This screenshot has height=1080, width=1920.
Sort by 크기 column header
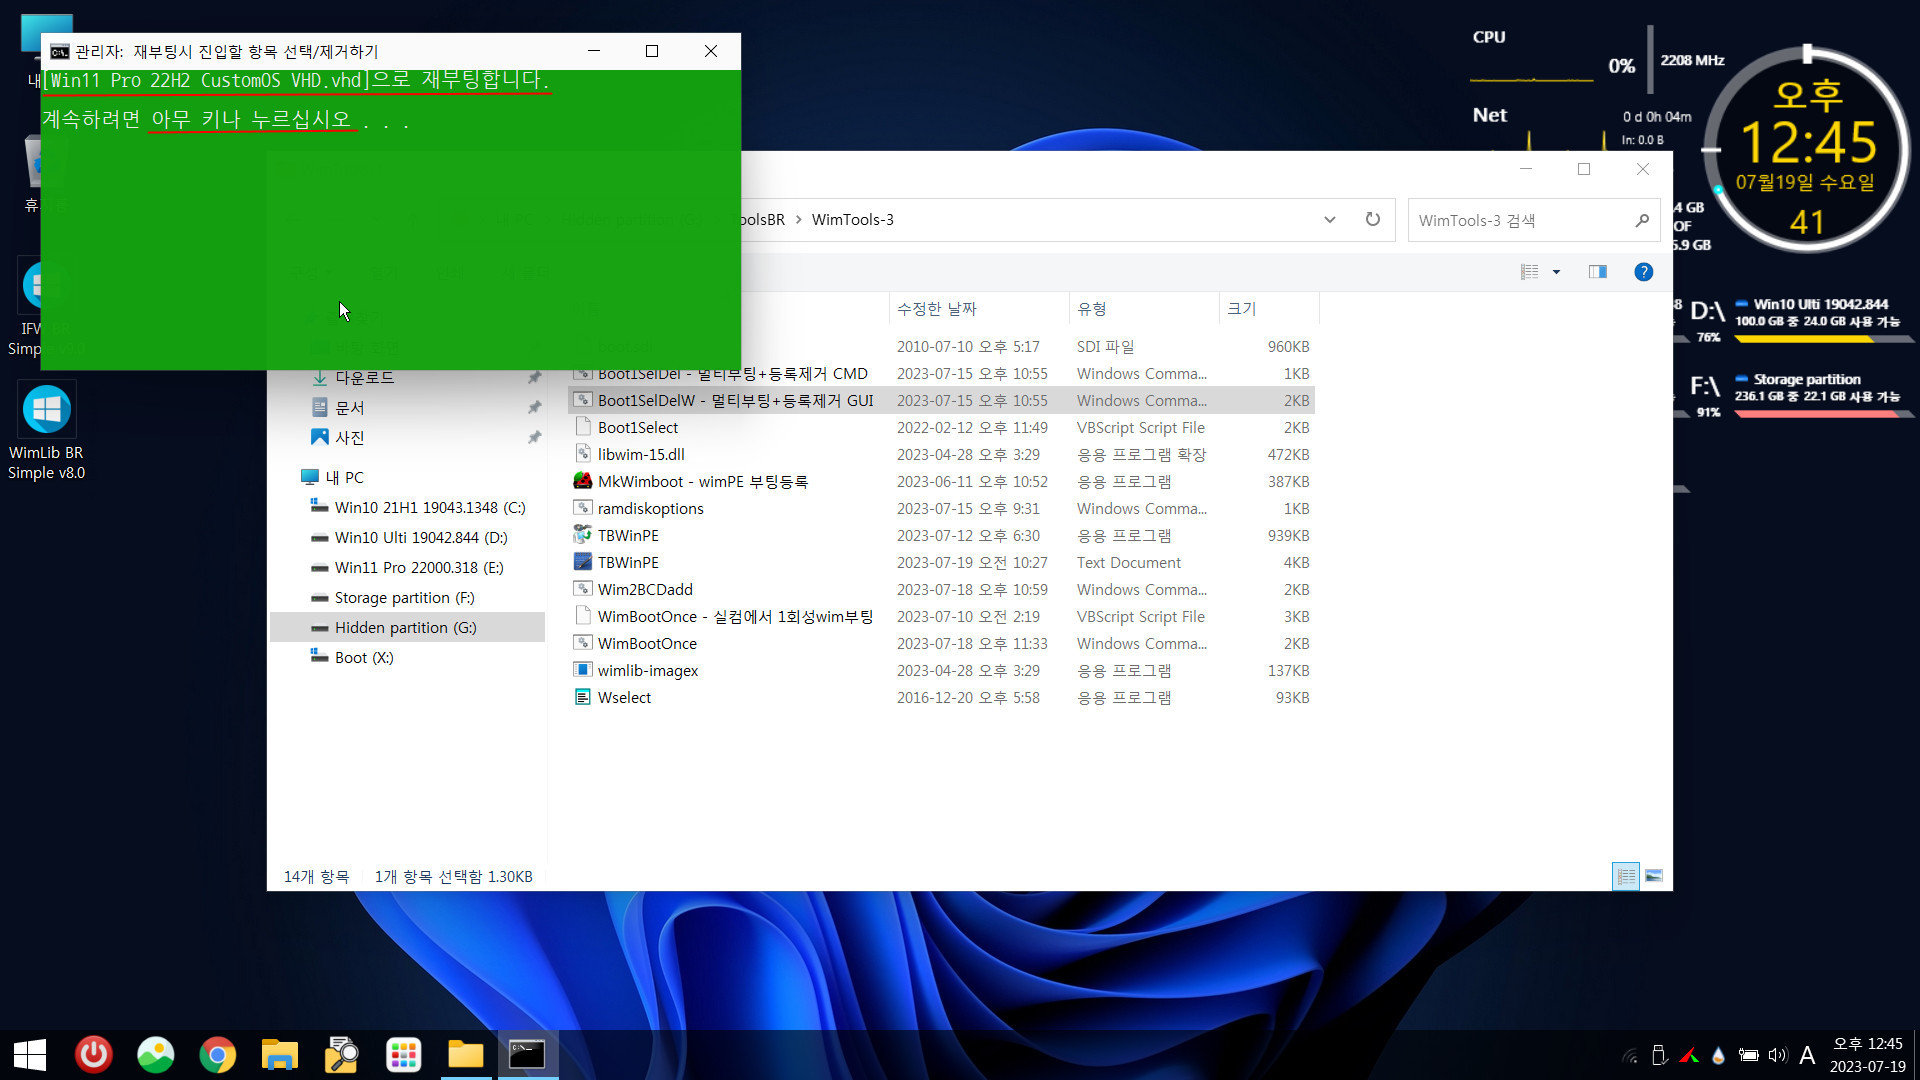pos(1269,309)
